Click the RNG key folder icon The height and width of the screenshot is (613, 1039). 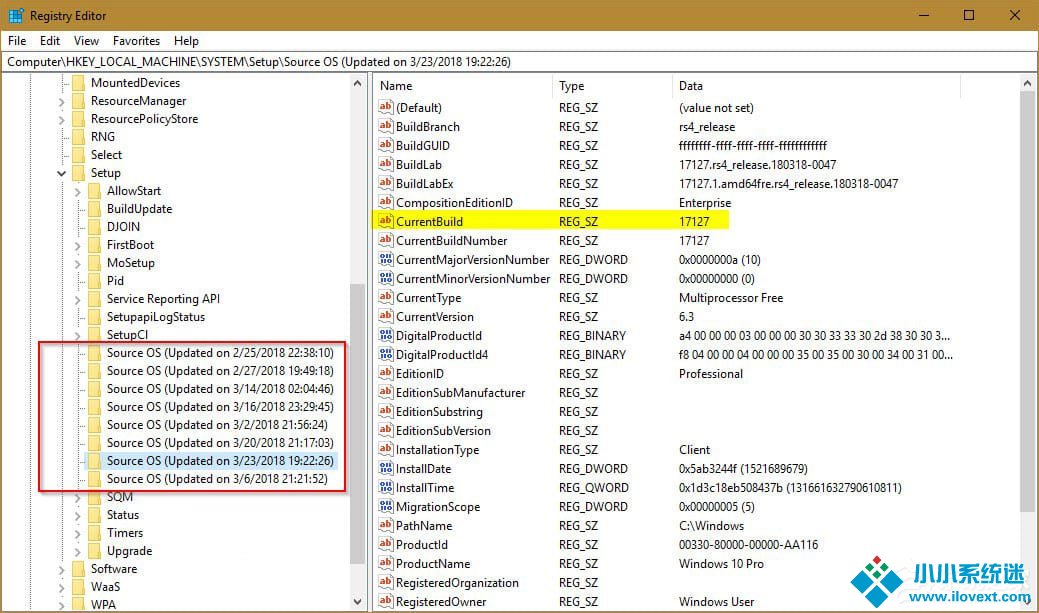click(79, 137)
